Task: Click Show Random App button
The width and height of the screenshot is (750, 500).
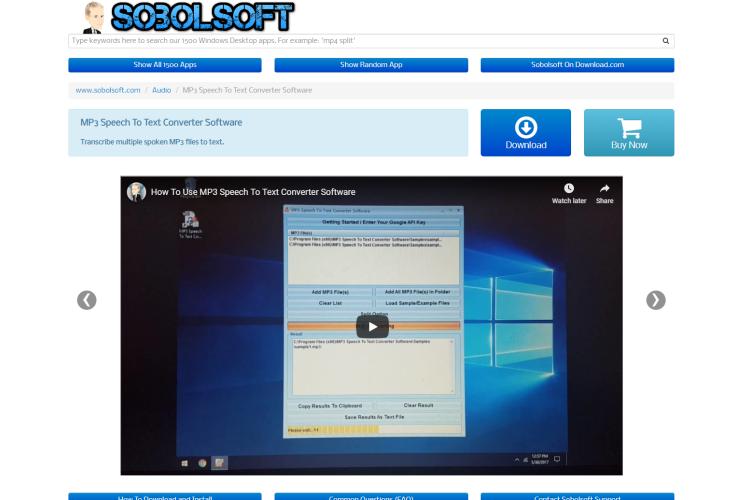Action: (371, 65)
